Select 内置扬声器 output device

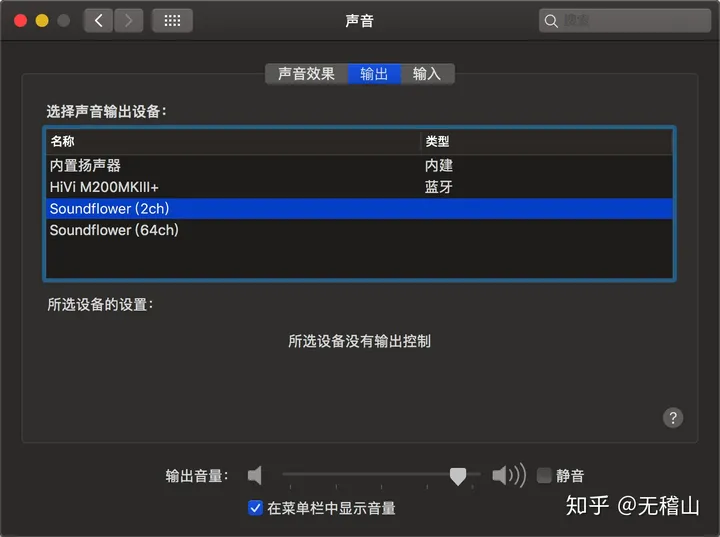tap(359, 166)
